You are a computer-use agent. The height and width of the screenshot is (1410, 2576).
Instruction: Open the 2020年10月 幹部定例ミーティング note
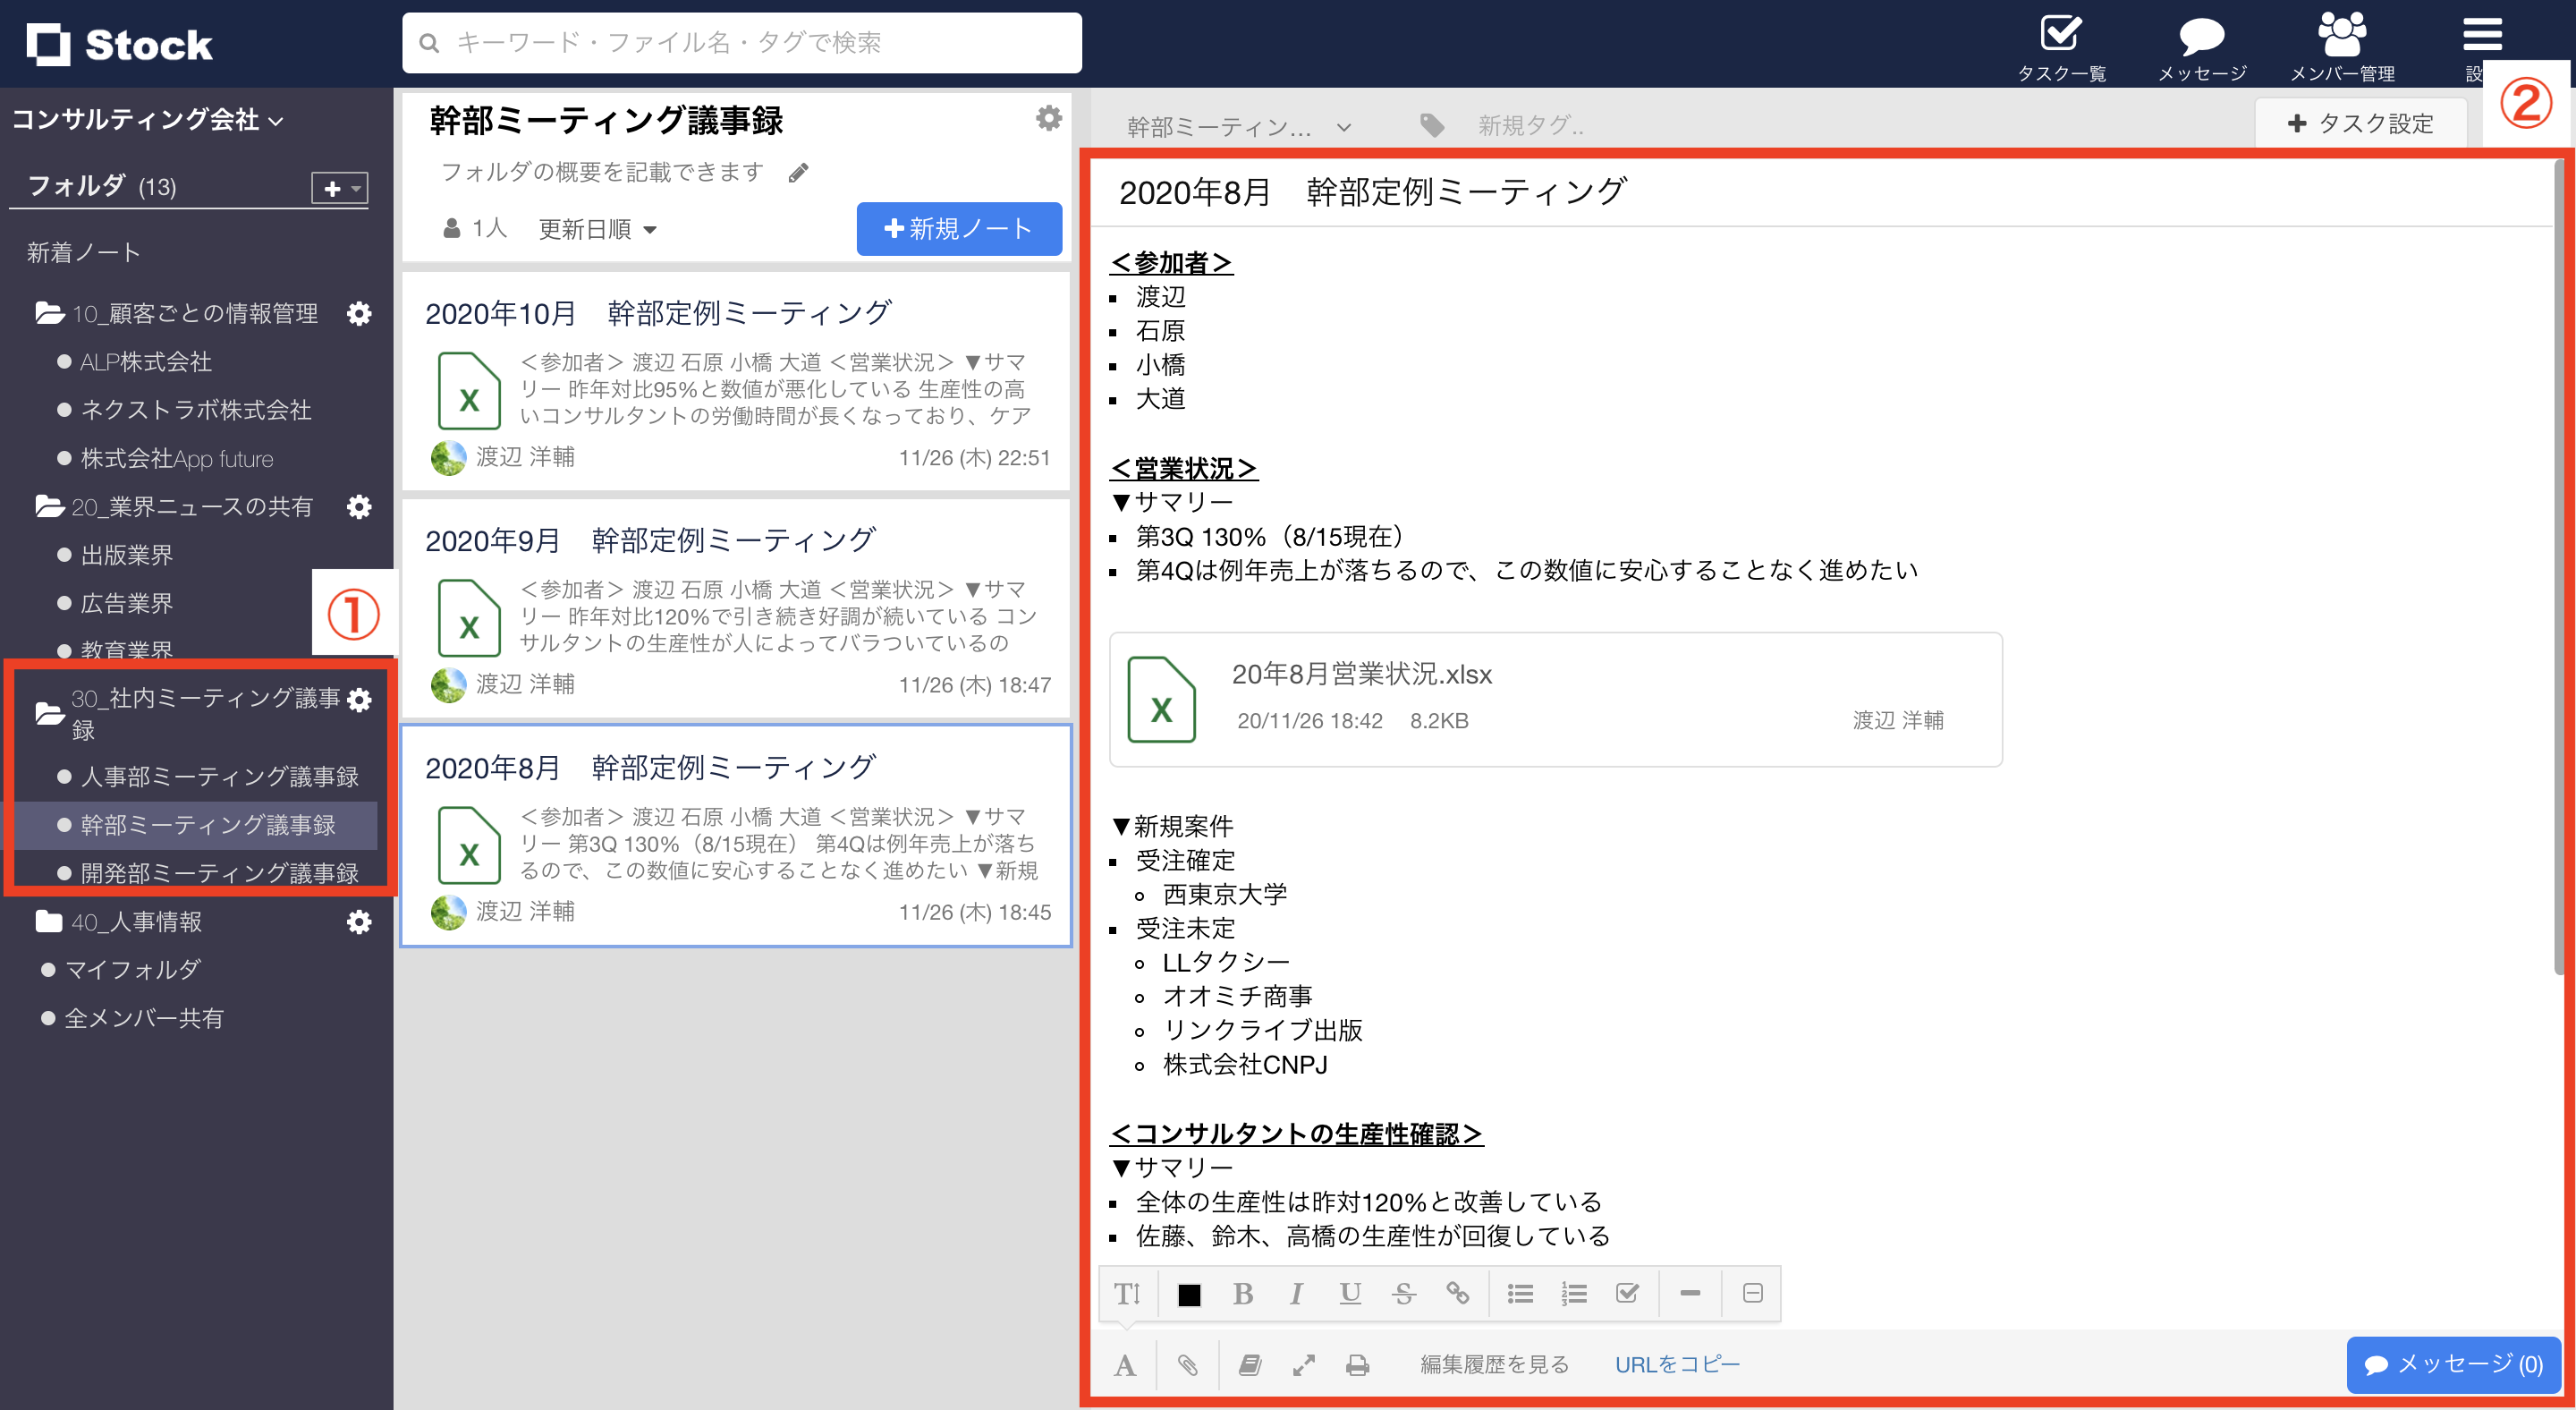tap(737, 383)
